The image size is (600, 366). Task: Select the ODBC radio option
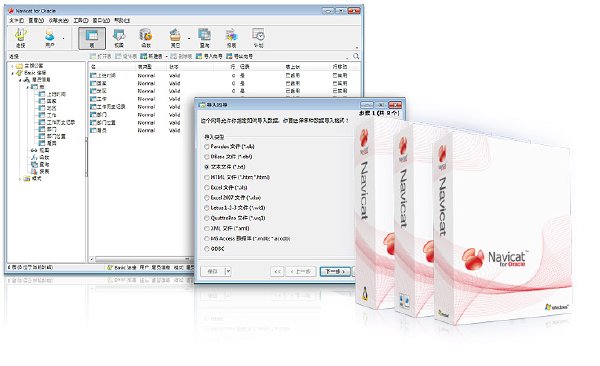(x=214, y=248)
